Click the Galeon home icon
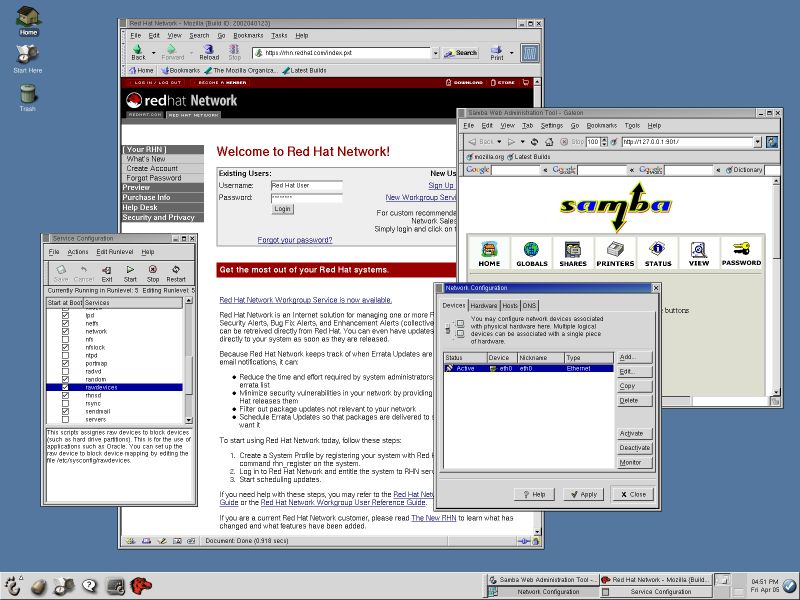800x600 pixels. pyautogui.click(x=549, y=142)
